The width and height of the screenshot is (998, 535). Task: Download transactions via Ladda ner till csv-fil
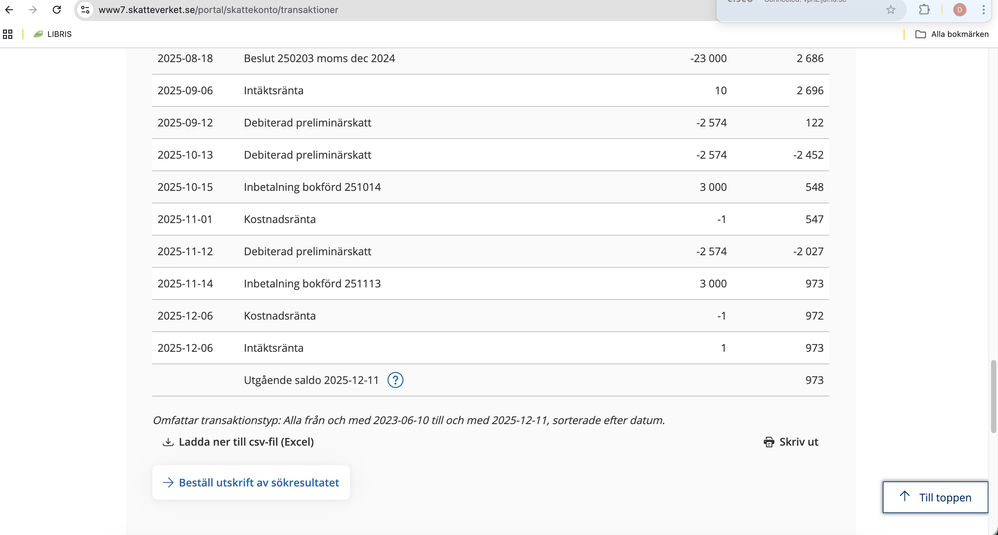tap(238, 442)
